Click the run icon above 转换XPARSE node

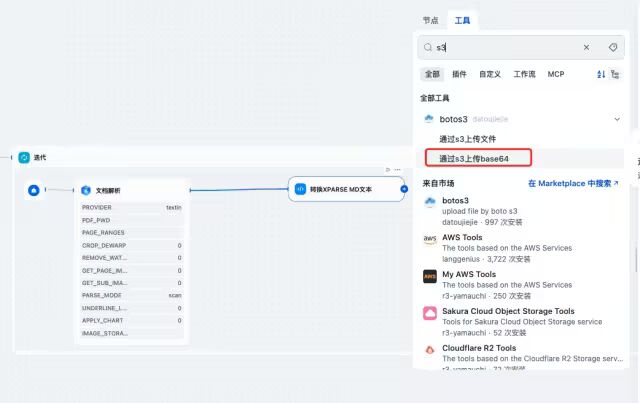[x=388, y=169]
